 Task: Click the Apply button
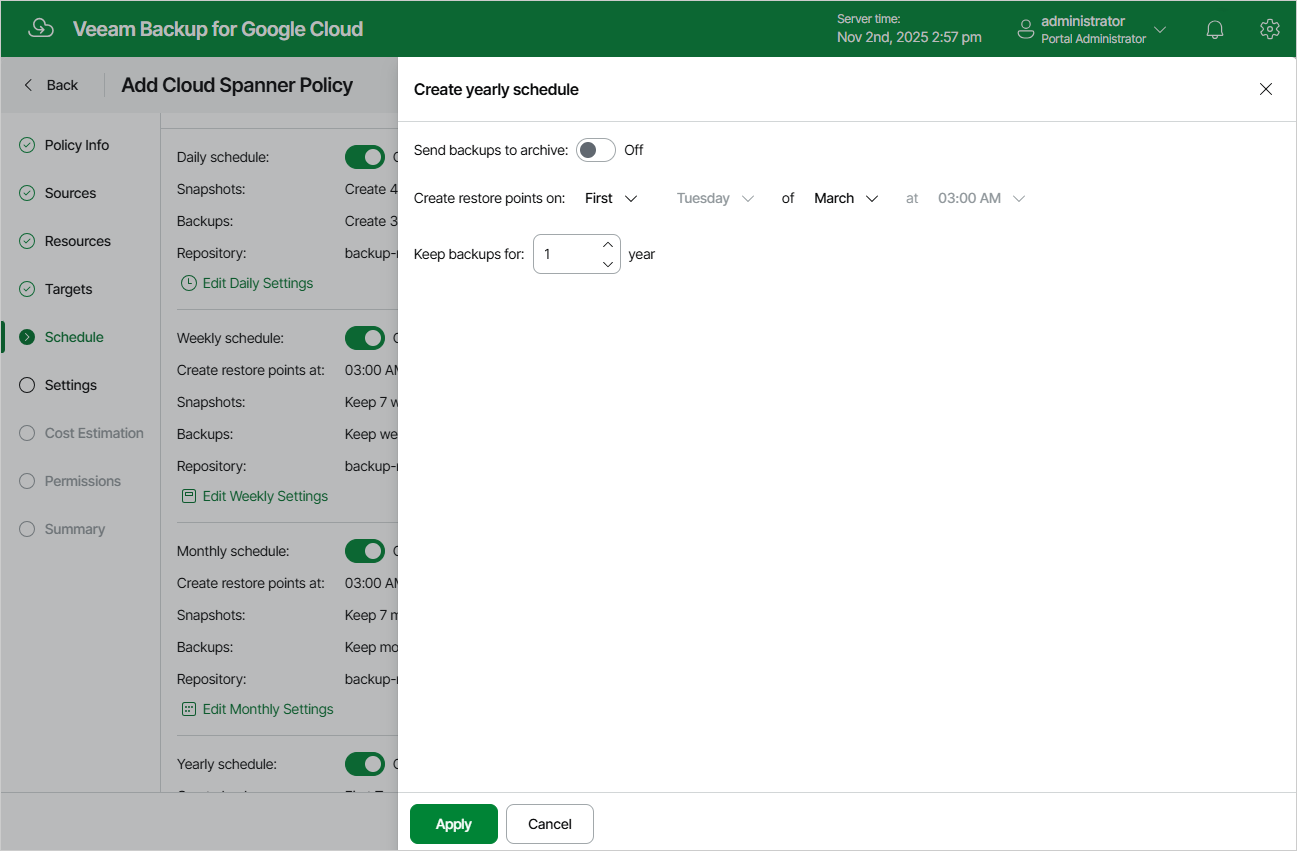click(x=453, y=824)
